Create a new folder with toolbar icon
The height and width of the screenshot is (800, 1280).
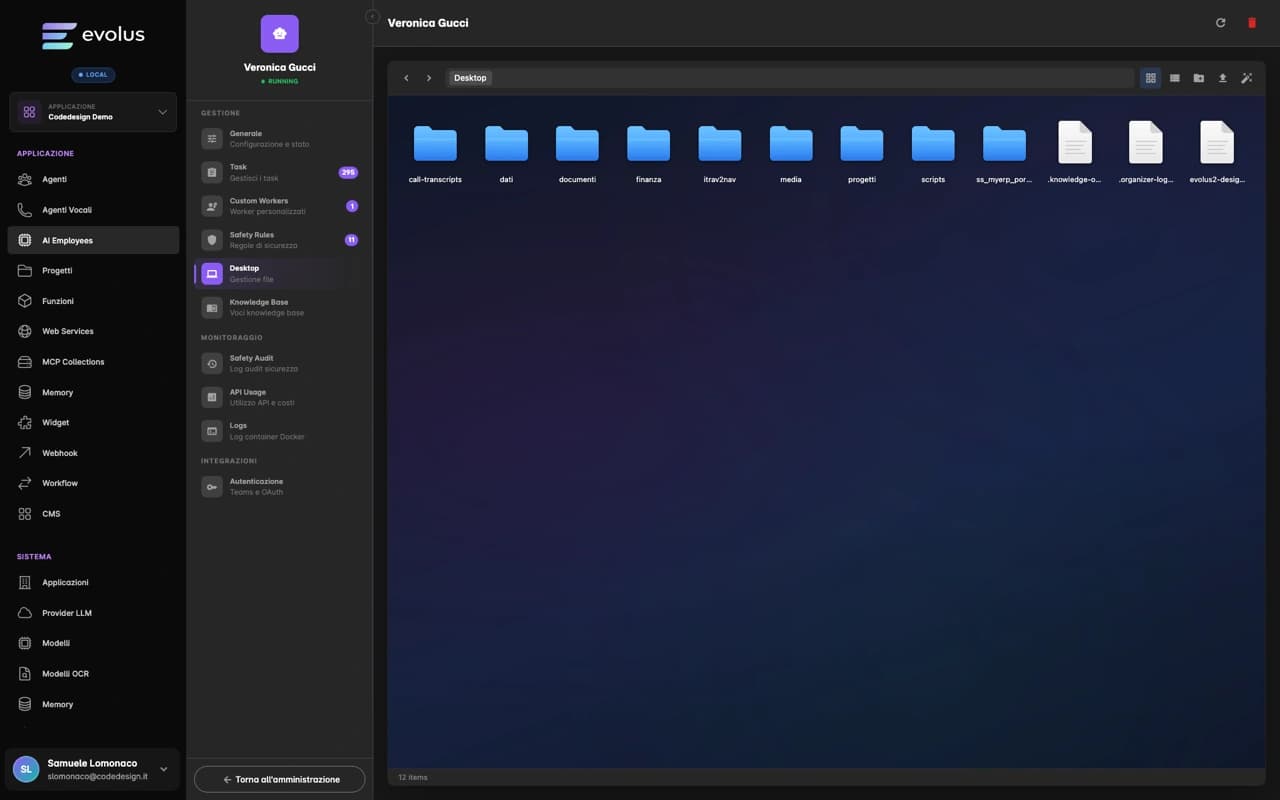pyautogui.click(x=1198, y=78)
